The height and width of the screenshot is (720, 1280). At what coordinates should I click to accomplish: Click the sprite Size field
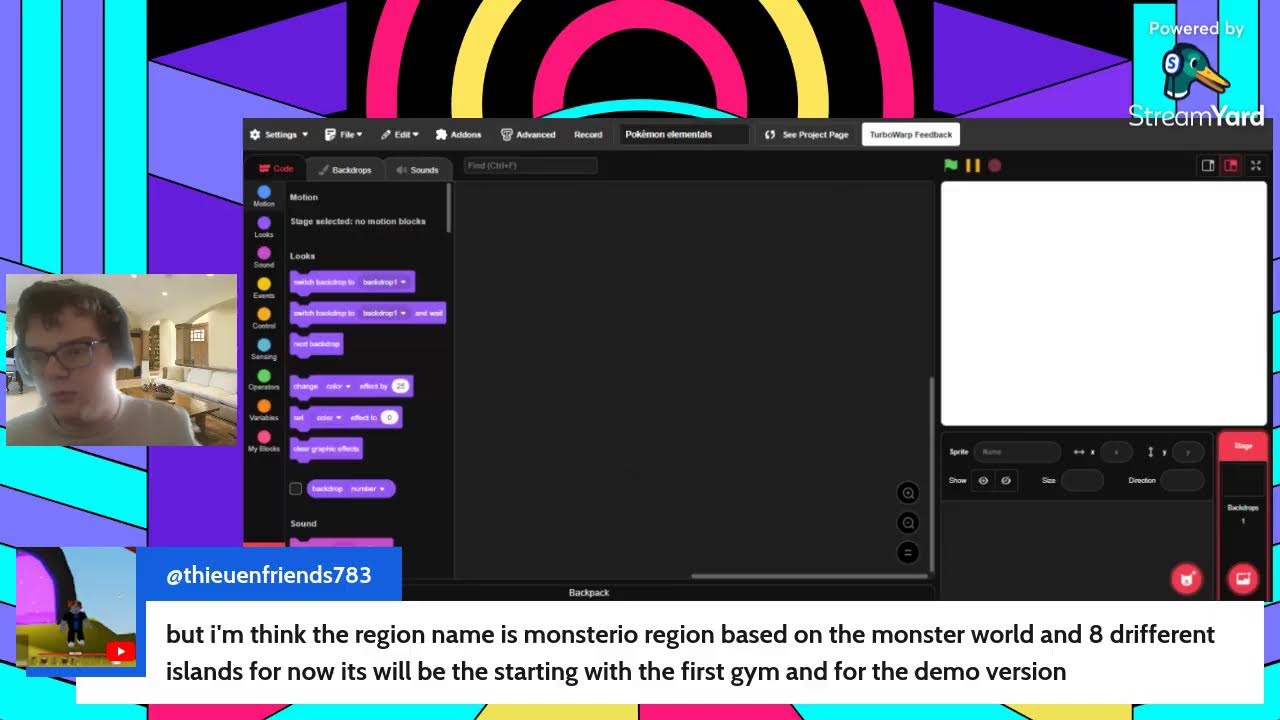pos(1082,481)
